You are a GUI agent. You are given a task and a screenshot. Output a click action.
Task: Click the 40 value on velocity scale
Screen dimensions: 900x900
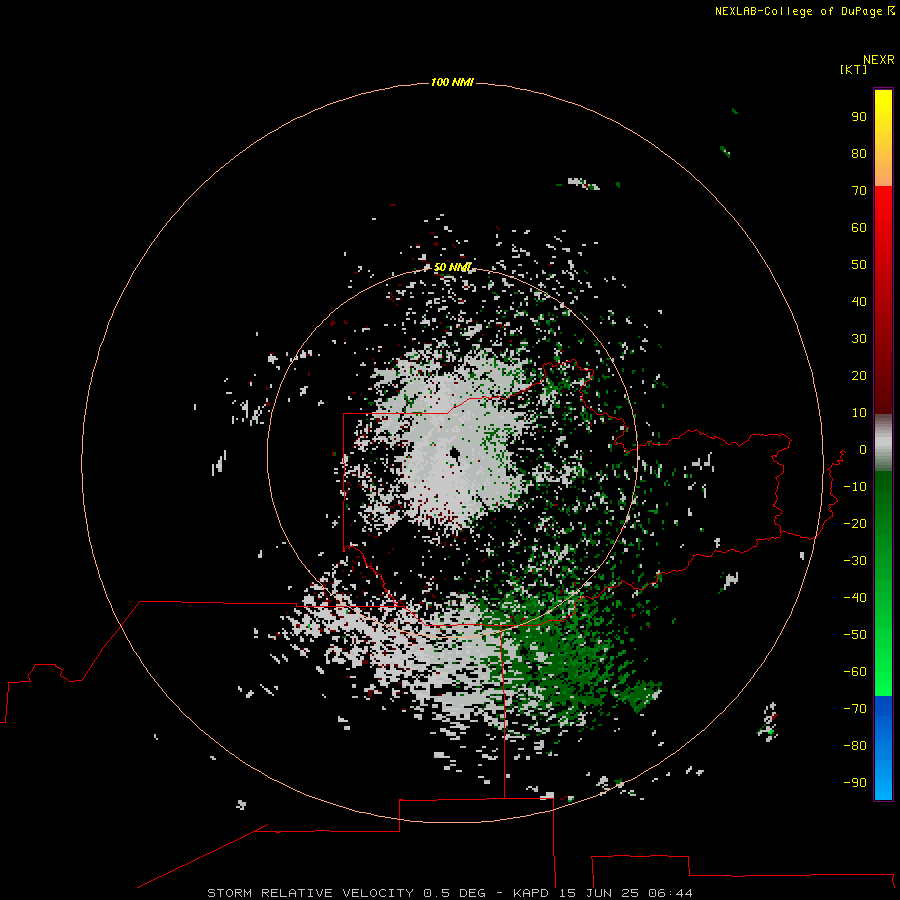click(859, 301)
